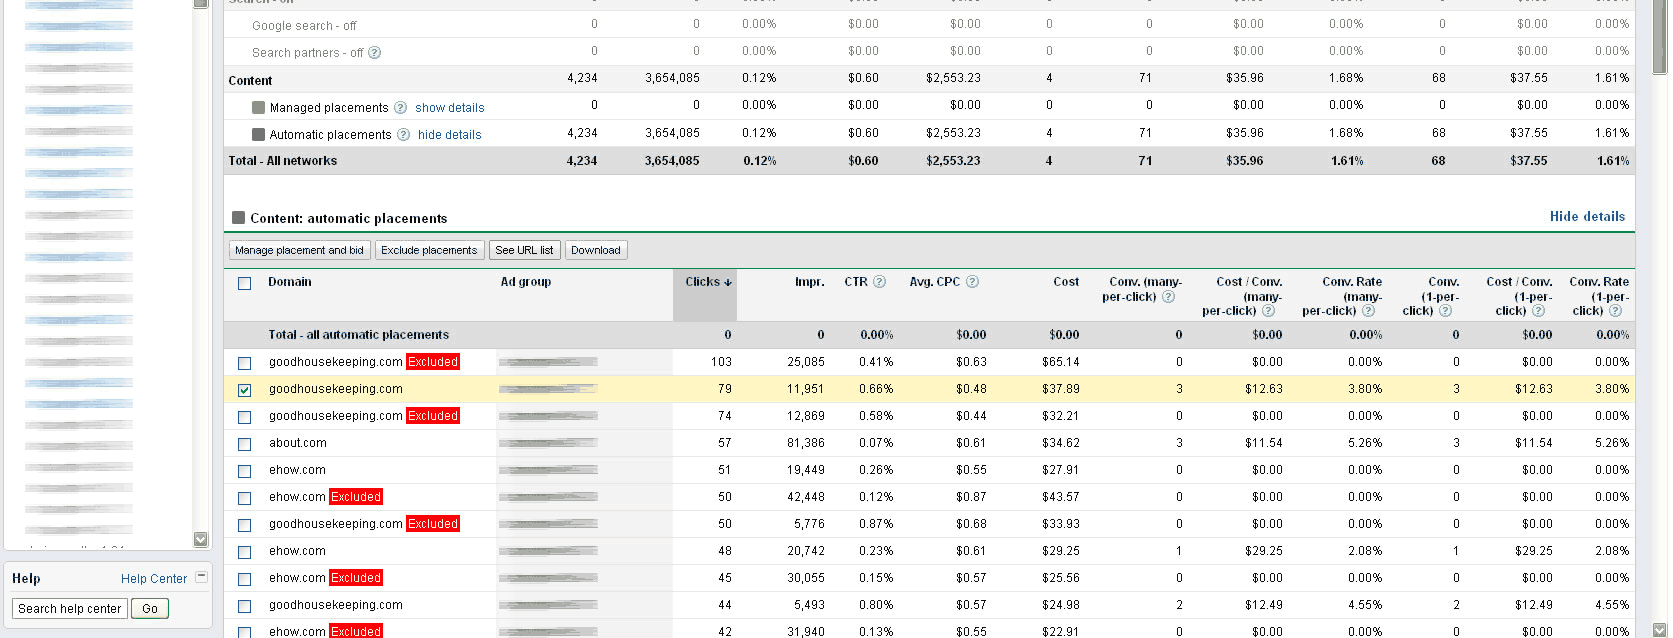The image size is (1673, 638).
Task: Click $37.89 cost in highlighted row
Action: (1061, 389)
